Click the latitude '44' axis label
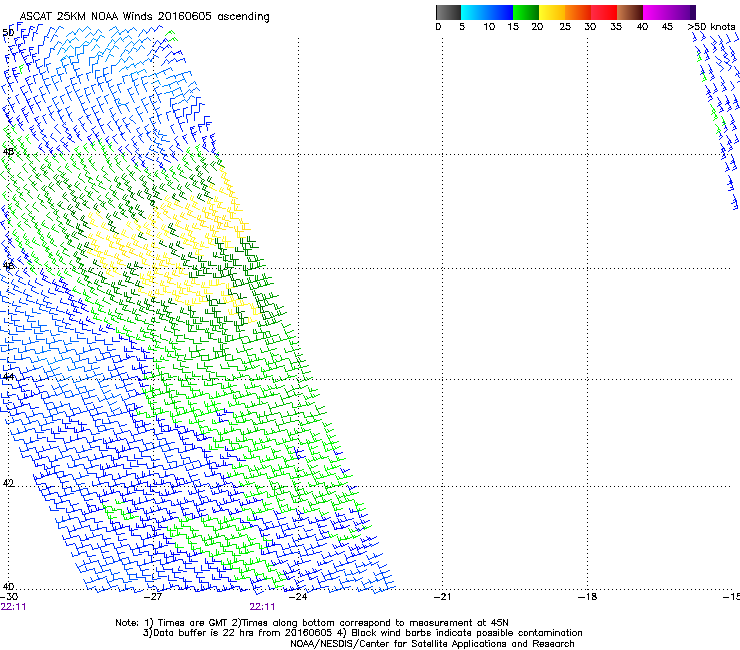Image resolution: width=740 pixels, height=650 pixels. 8,377
